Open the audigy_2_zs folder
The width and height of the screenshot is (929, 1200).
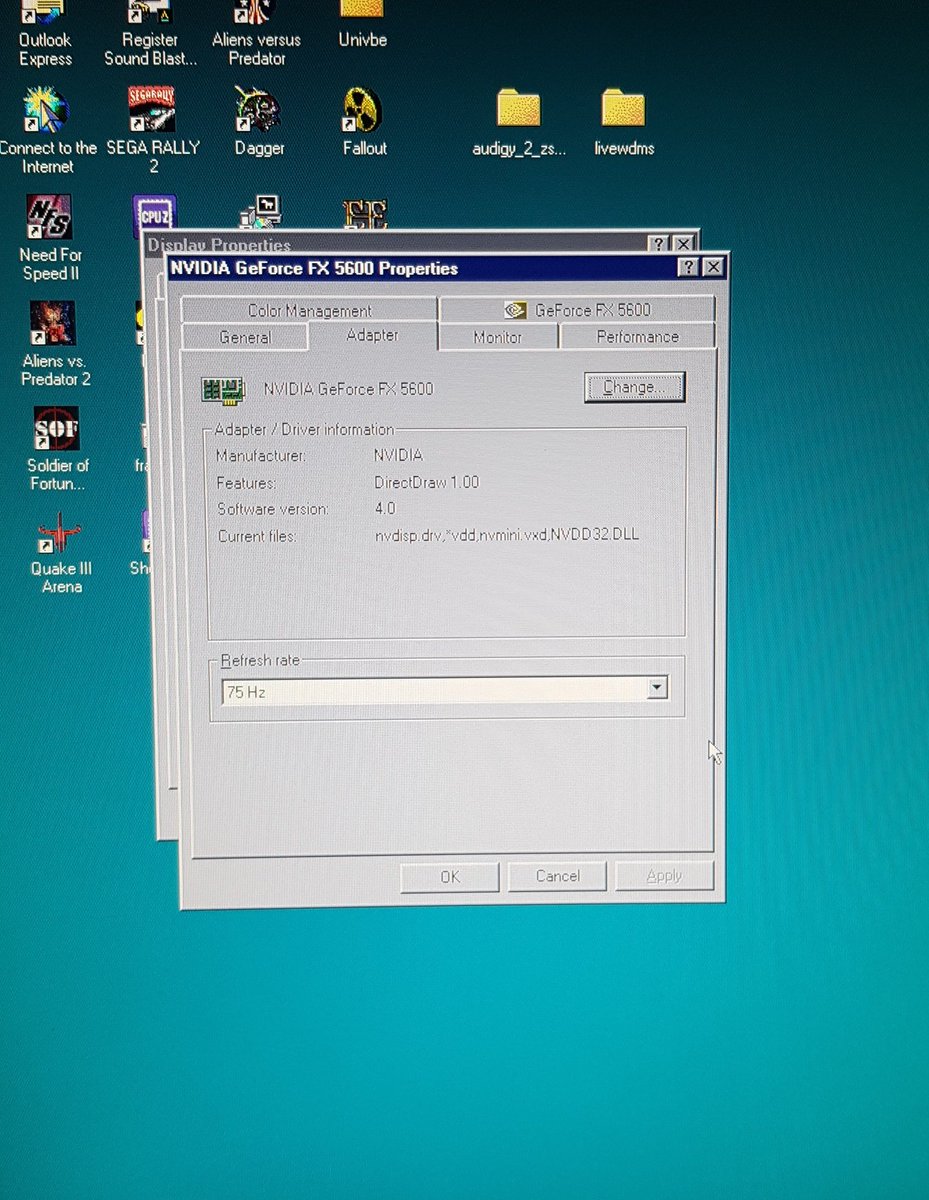[518, 123]
